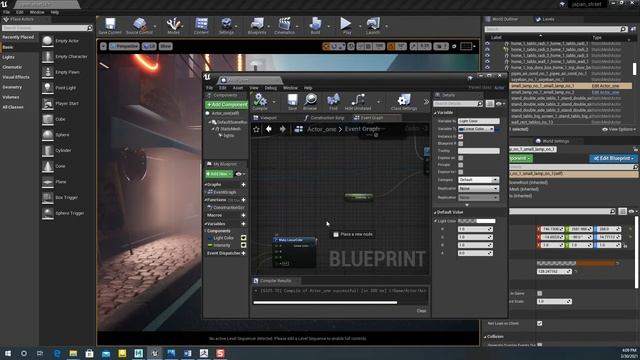The width and height of the screenshot is (640, 360).
Task: Open Class Settings in Blueprint toolbar
Action: pos(404,102)
